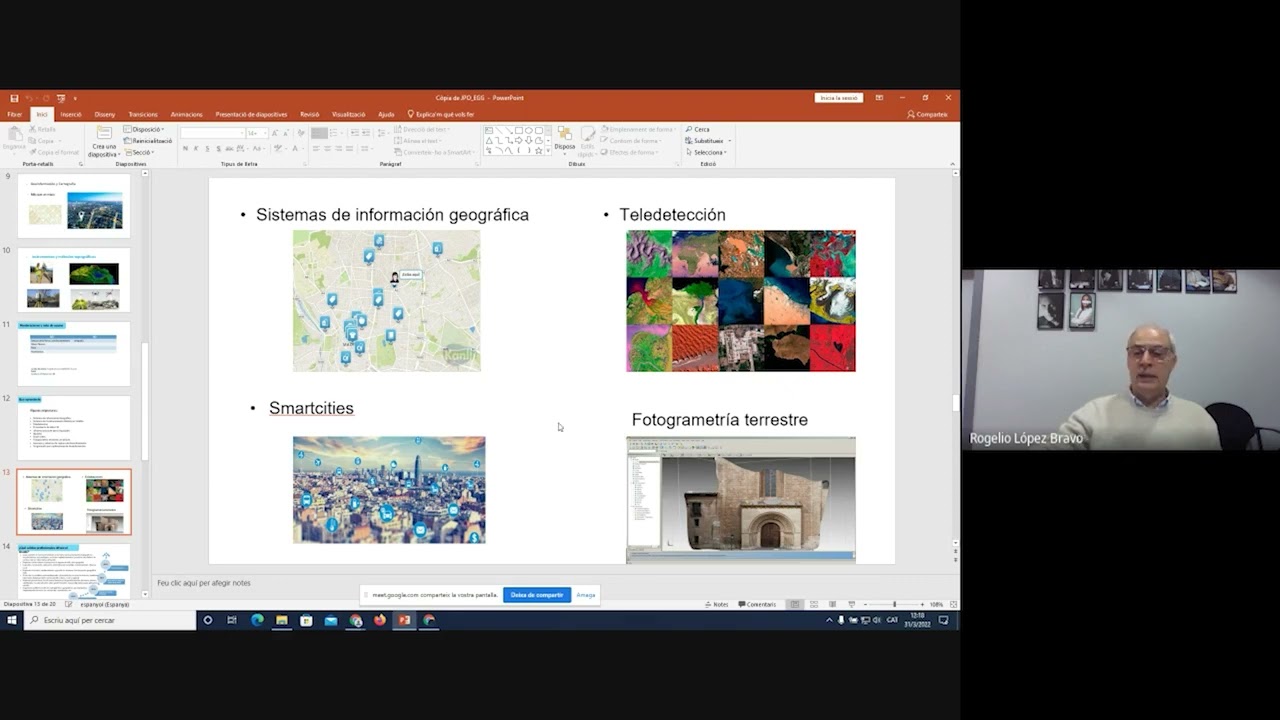The image size is (1280, 720).
Task: Click the PowerPoint icon in the taskbar
Action: click(x=404, y=620)
